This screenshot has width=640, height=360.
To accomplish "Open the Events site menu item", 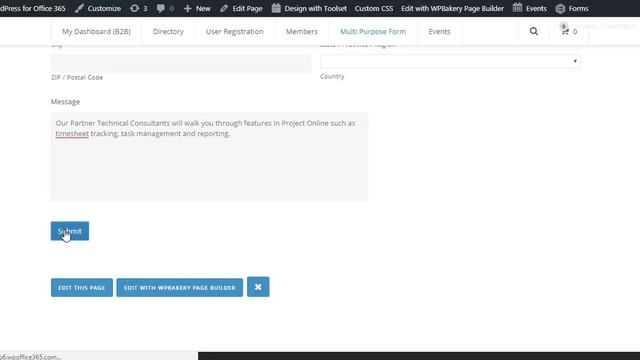I will [x=439, y=31].
